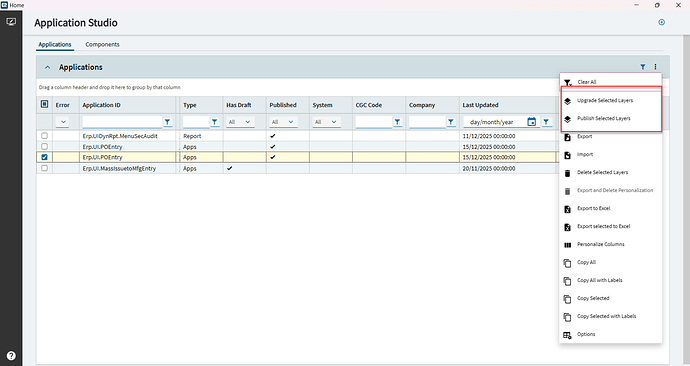Click the Last Updated day/month/year date field
Image resolution: width=690 pixels, height=366 pixels.
pos(495,122)
